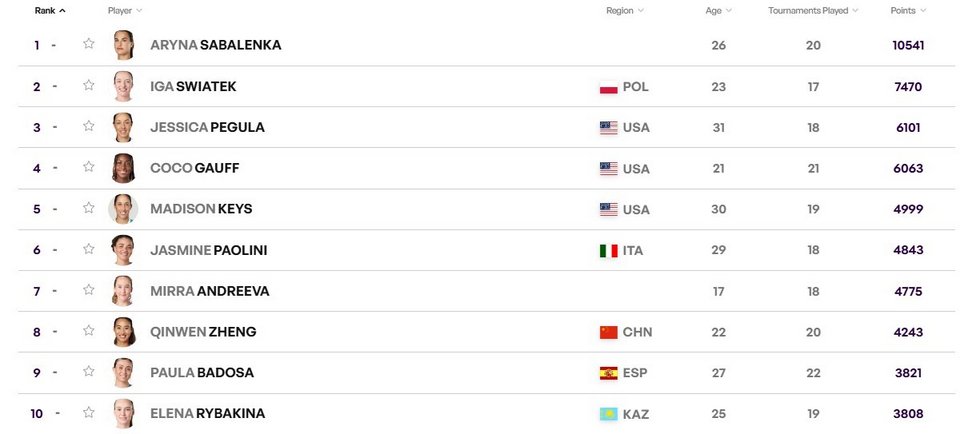
Task: Open the Tournaments Played sort dropdown
Action: tap(813, 10)
